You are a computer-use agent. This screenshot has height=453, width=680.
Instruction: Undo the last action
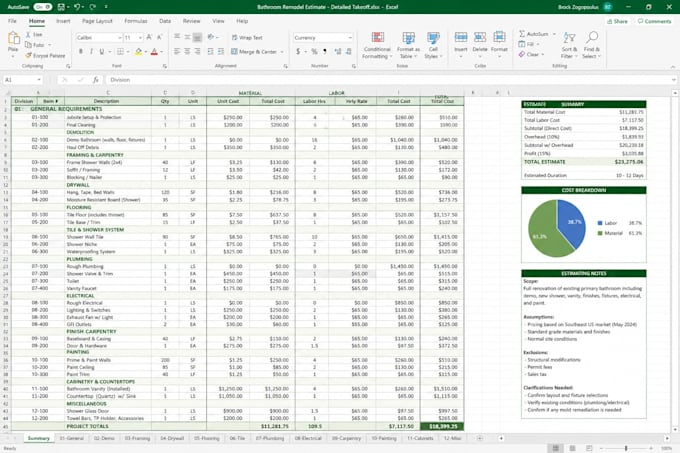coord(77,7)
